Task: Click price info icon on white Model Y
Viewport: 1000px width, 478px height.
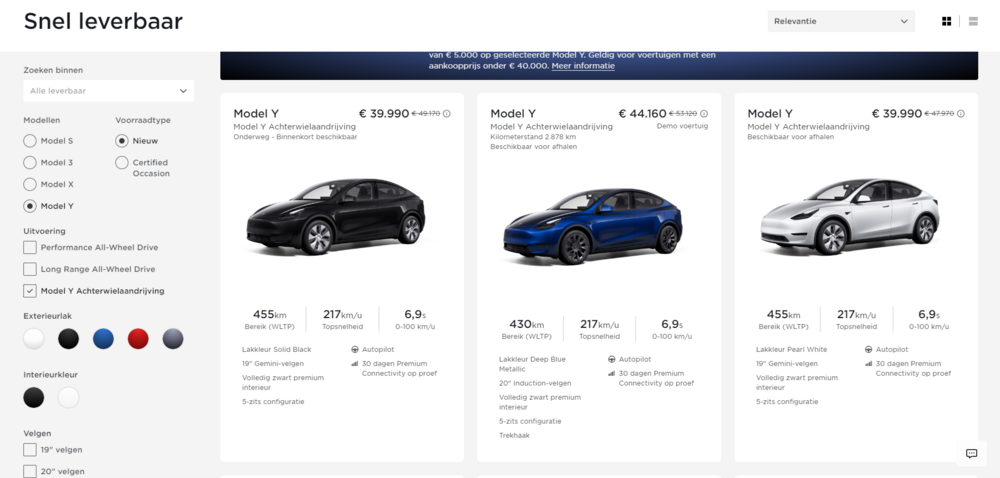Action: (x=960, y=114)
